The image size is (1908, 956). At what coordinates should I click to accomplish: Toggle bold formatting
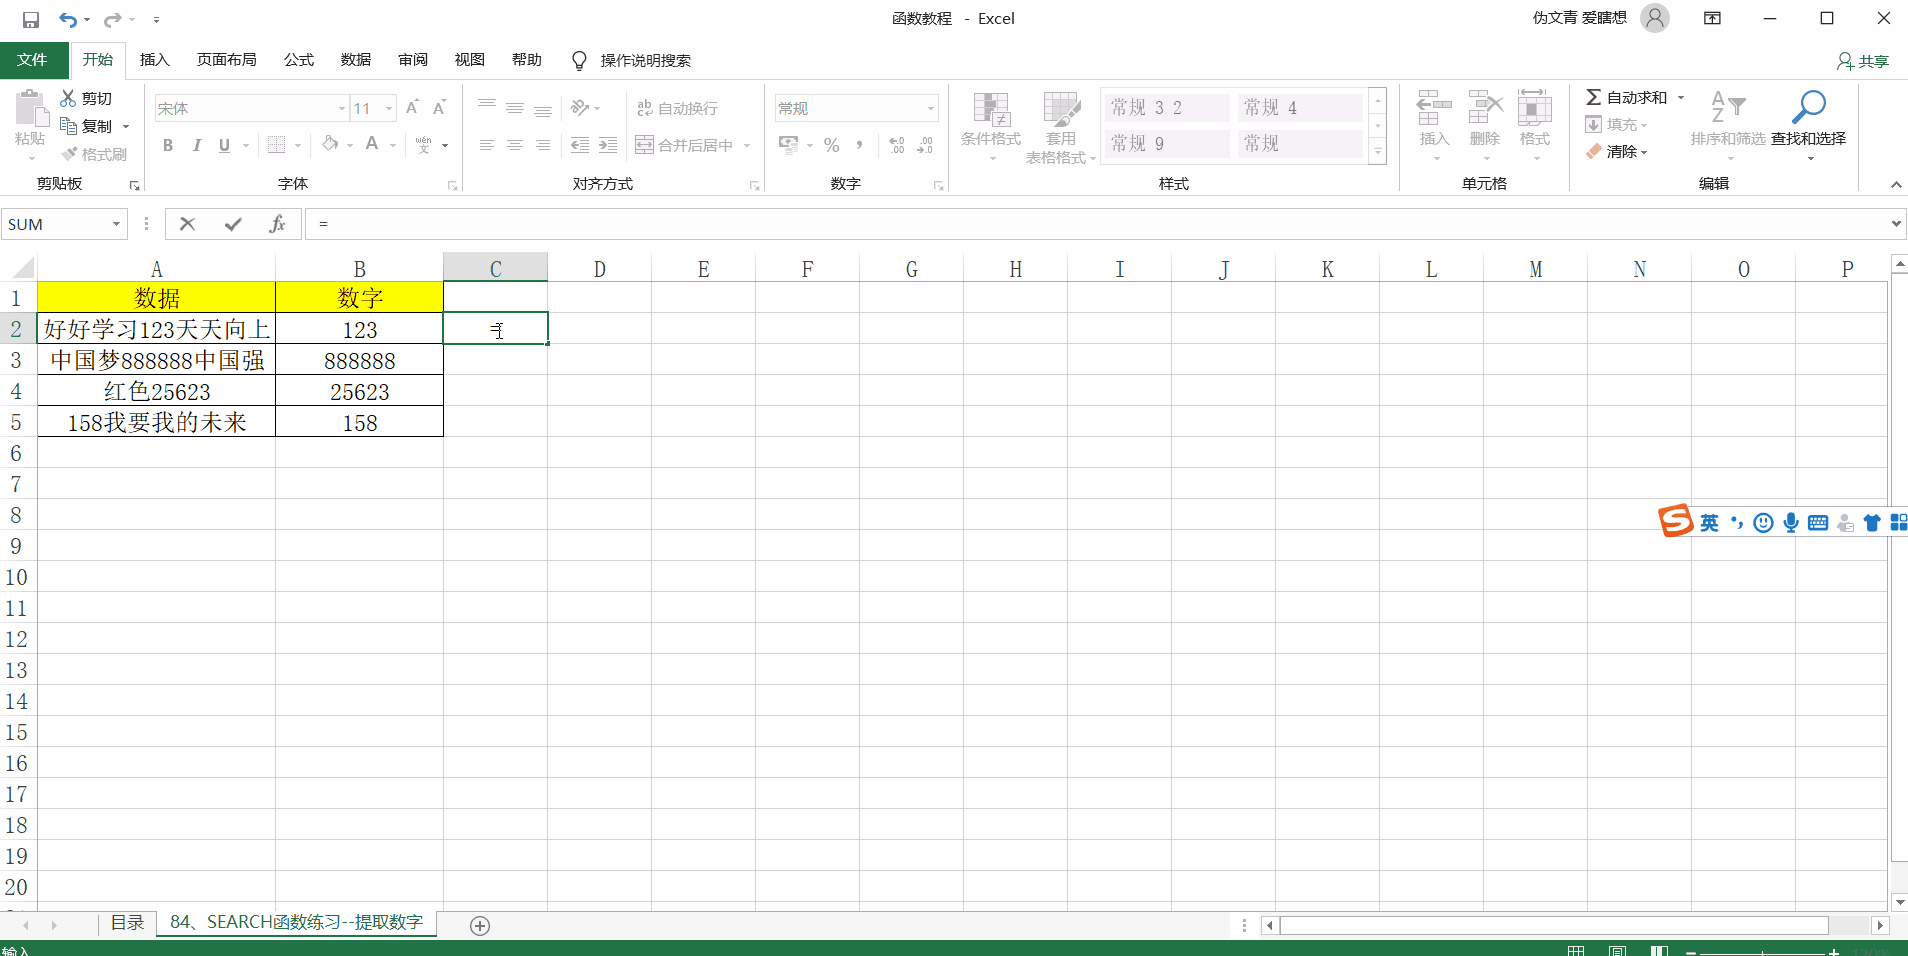pos(167,145)
